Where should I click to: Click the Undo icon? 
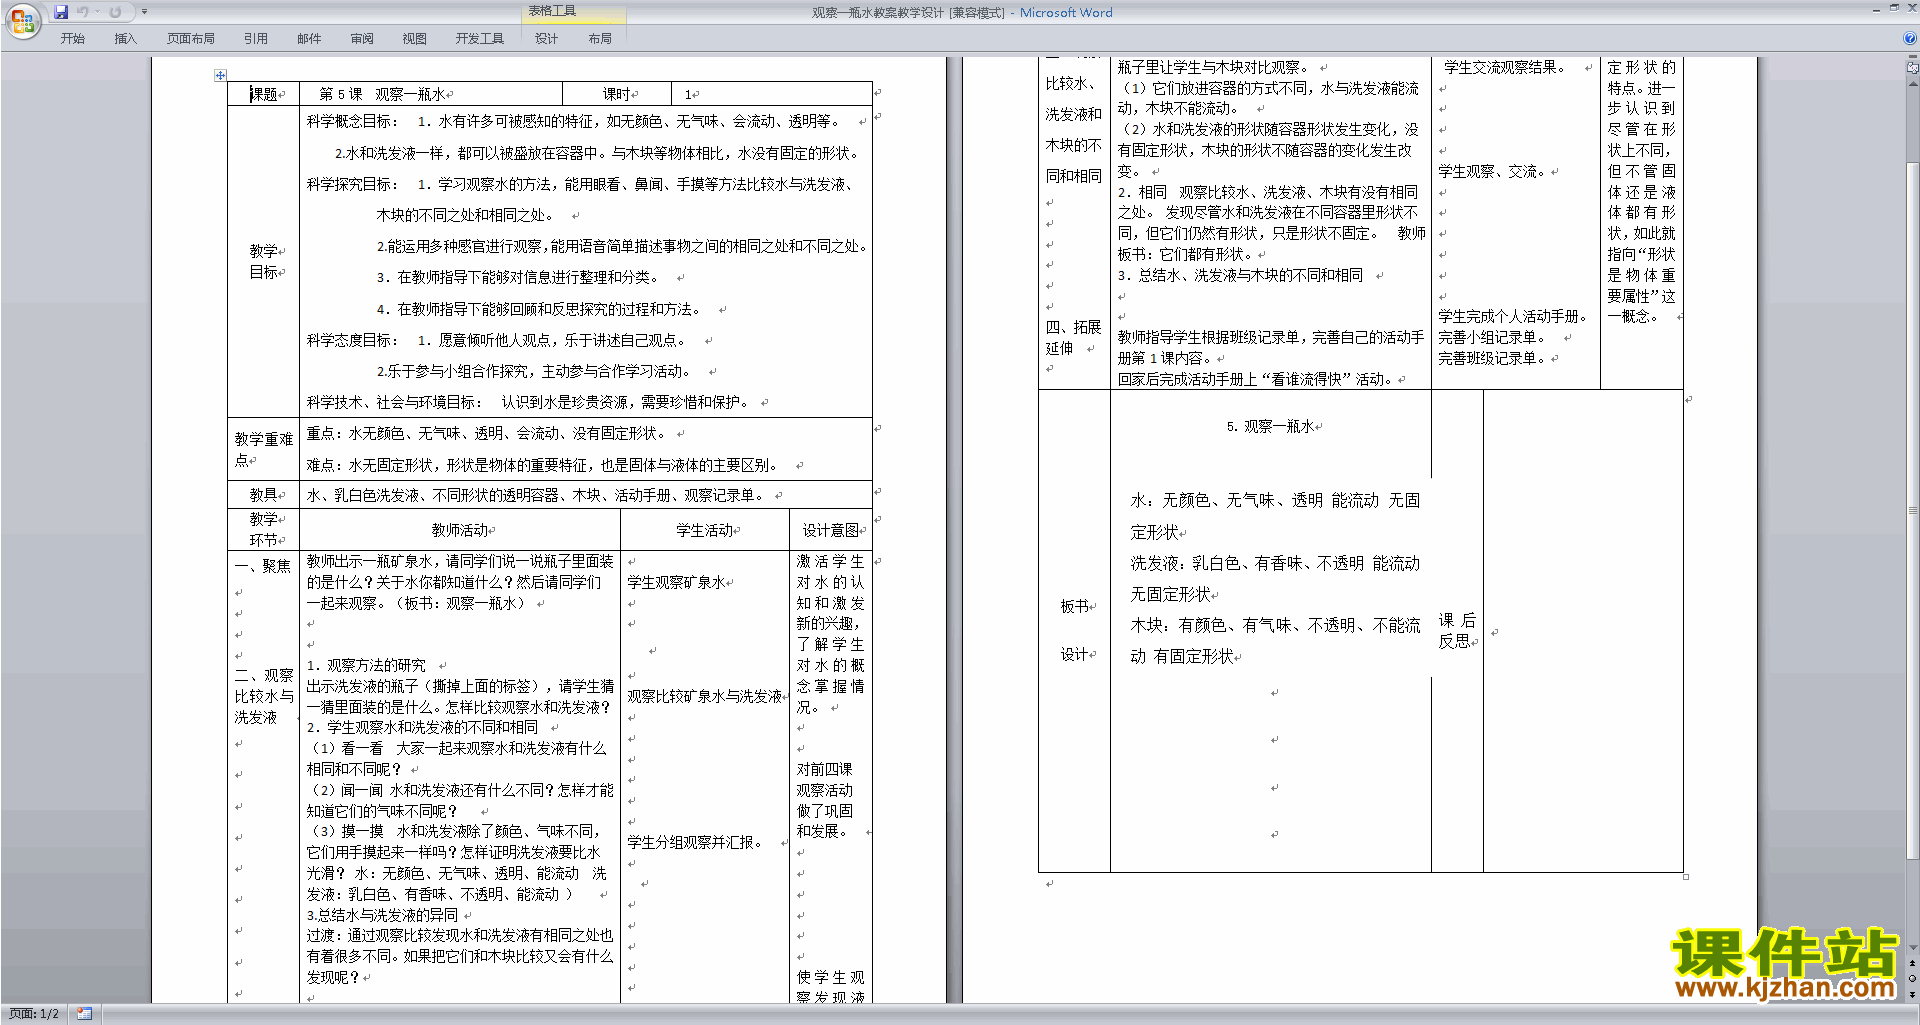(83, 12)
